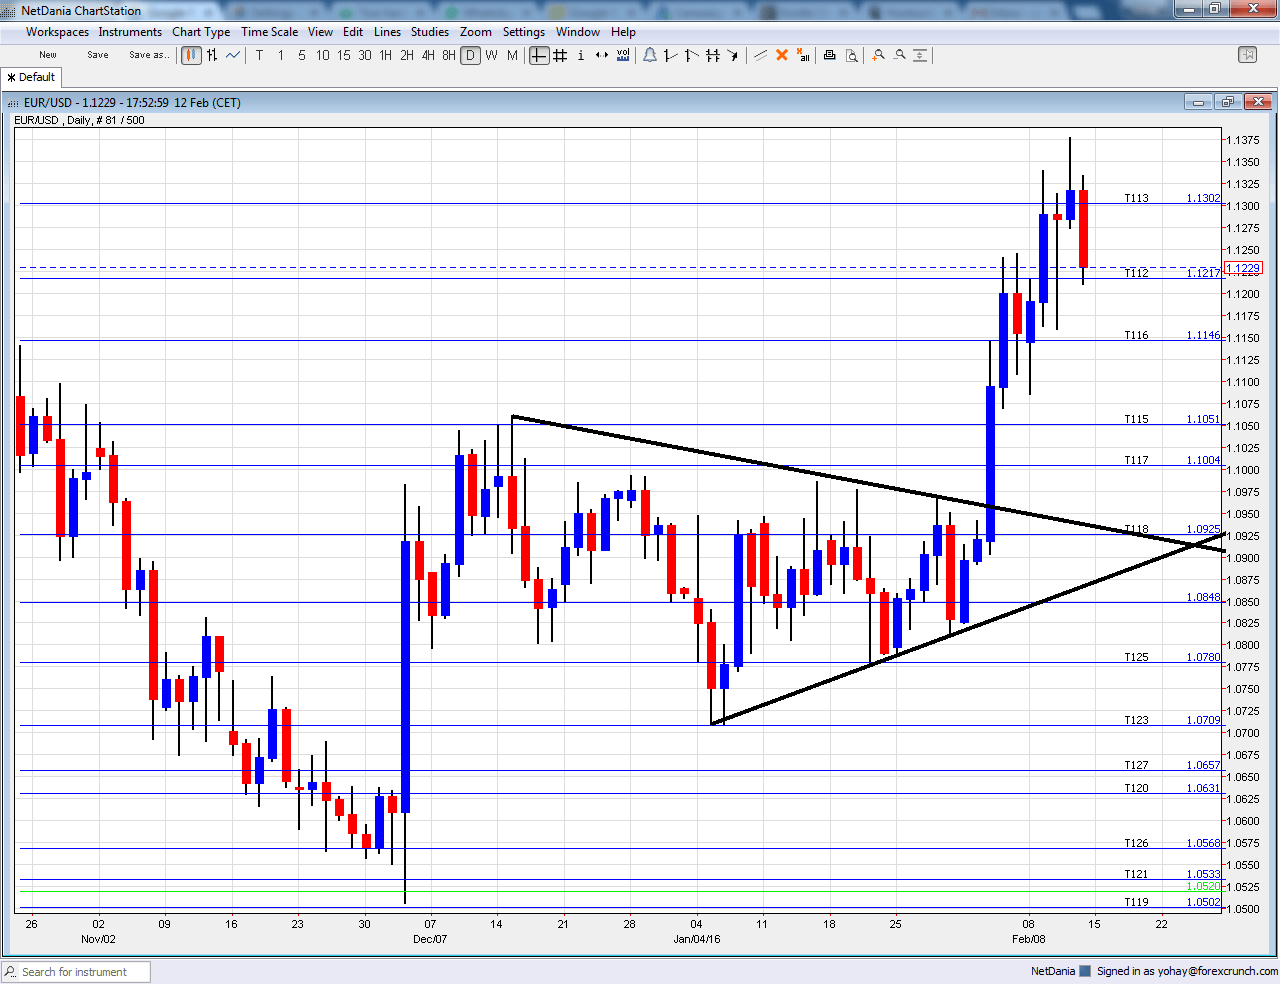Image resolution: width=1280 pixels, height=984 pixels.
Task: Open the Instruments menu
Action: [x=130, y=32]
